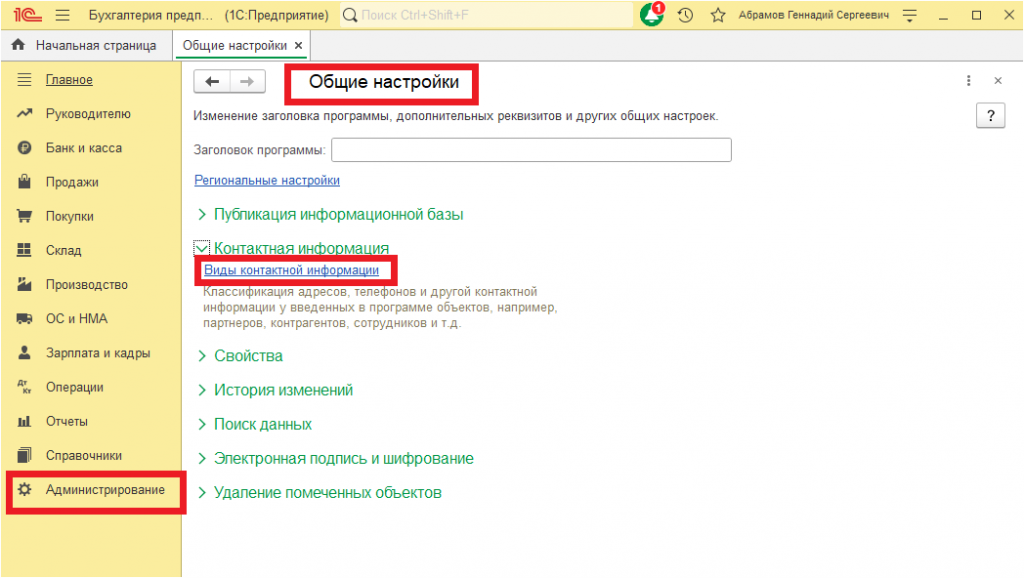This screenshot has width=1024, height=578.
Task: Expand the История изменений section
Action: [202, 390]
